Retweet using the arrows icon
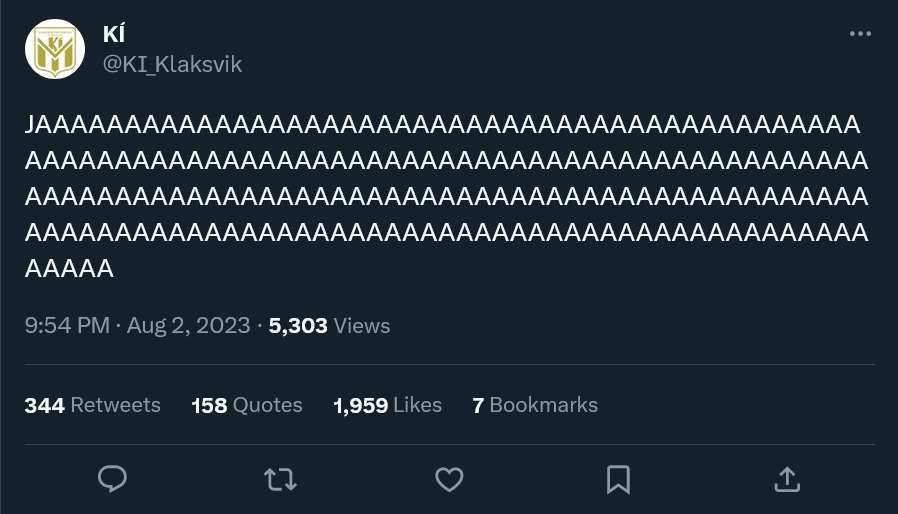Image resolution: width=898 pixels, height=514 pixels. 281,480
